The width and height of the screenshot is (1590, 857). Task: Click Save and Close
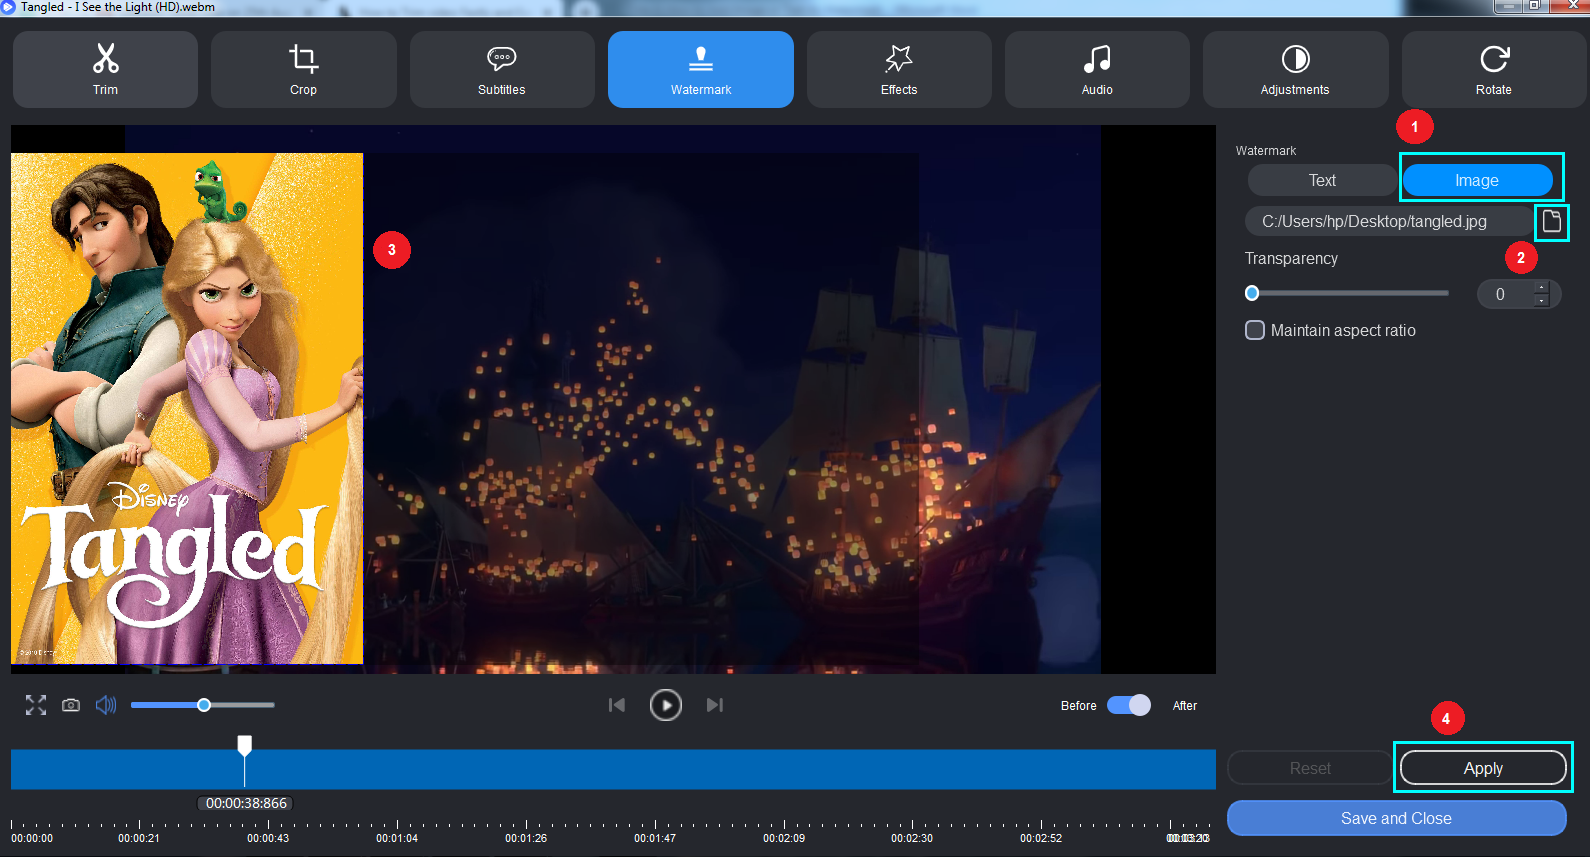(x=1396, y=818)
